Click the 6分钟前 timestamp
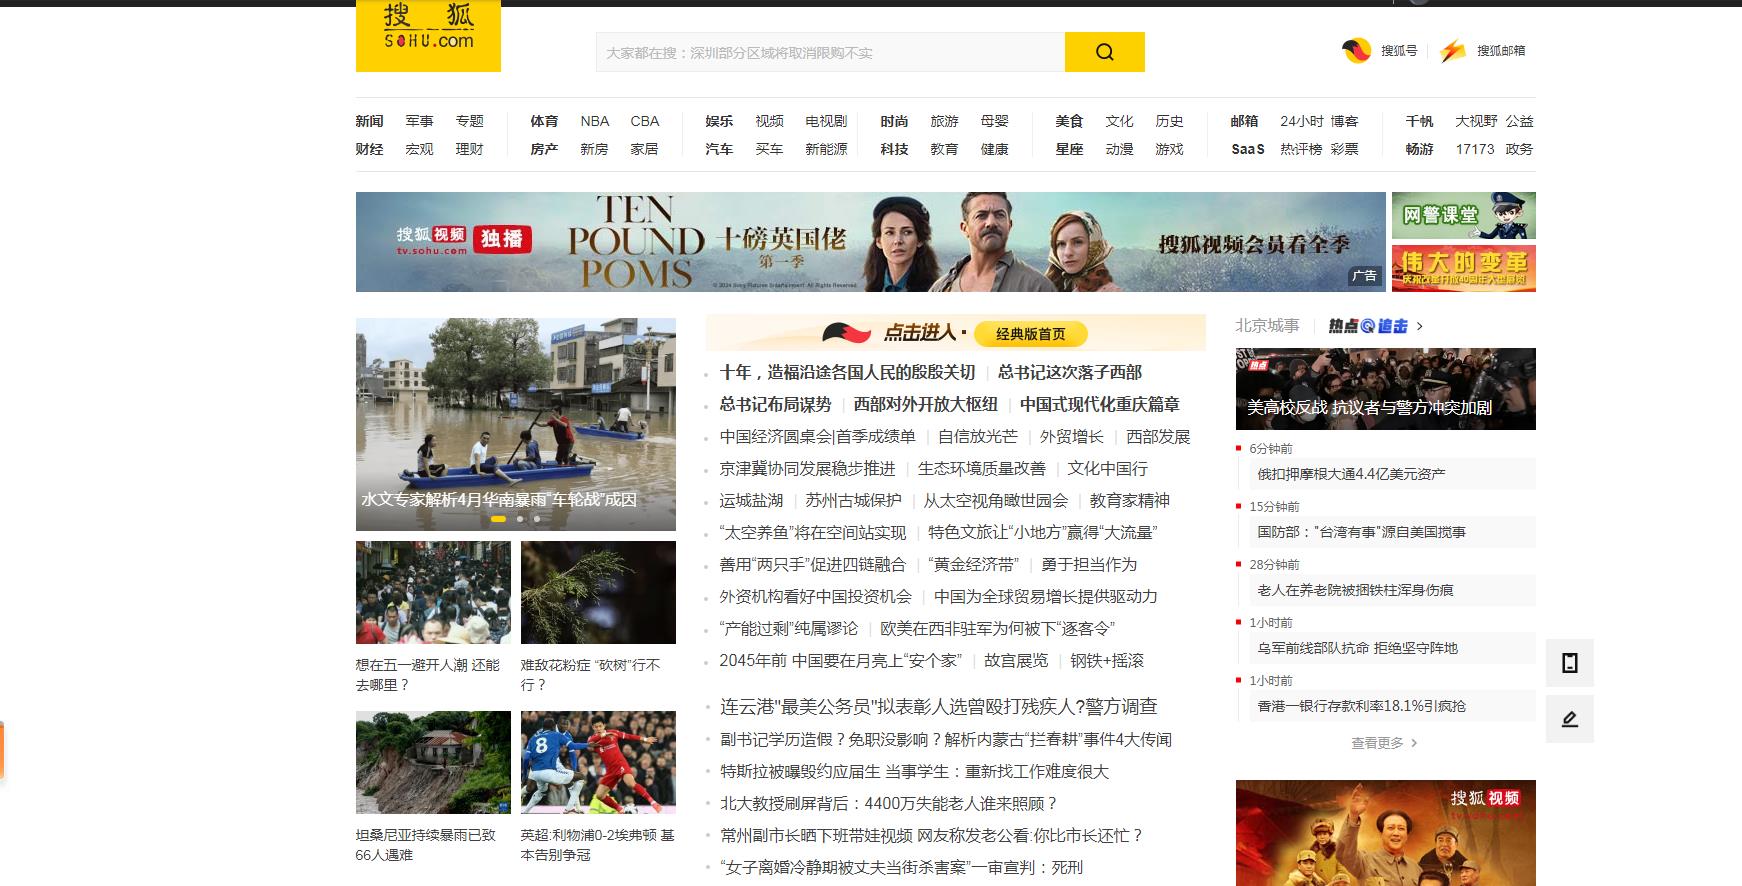The image size is (1742, 886). tap(1270, 448)
